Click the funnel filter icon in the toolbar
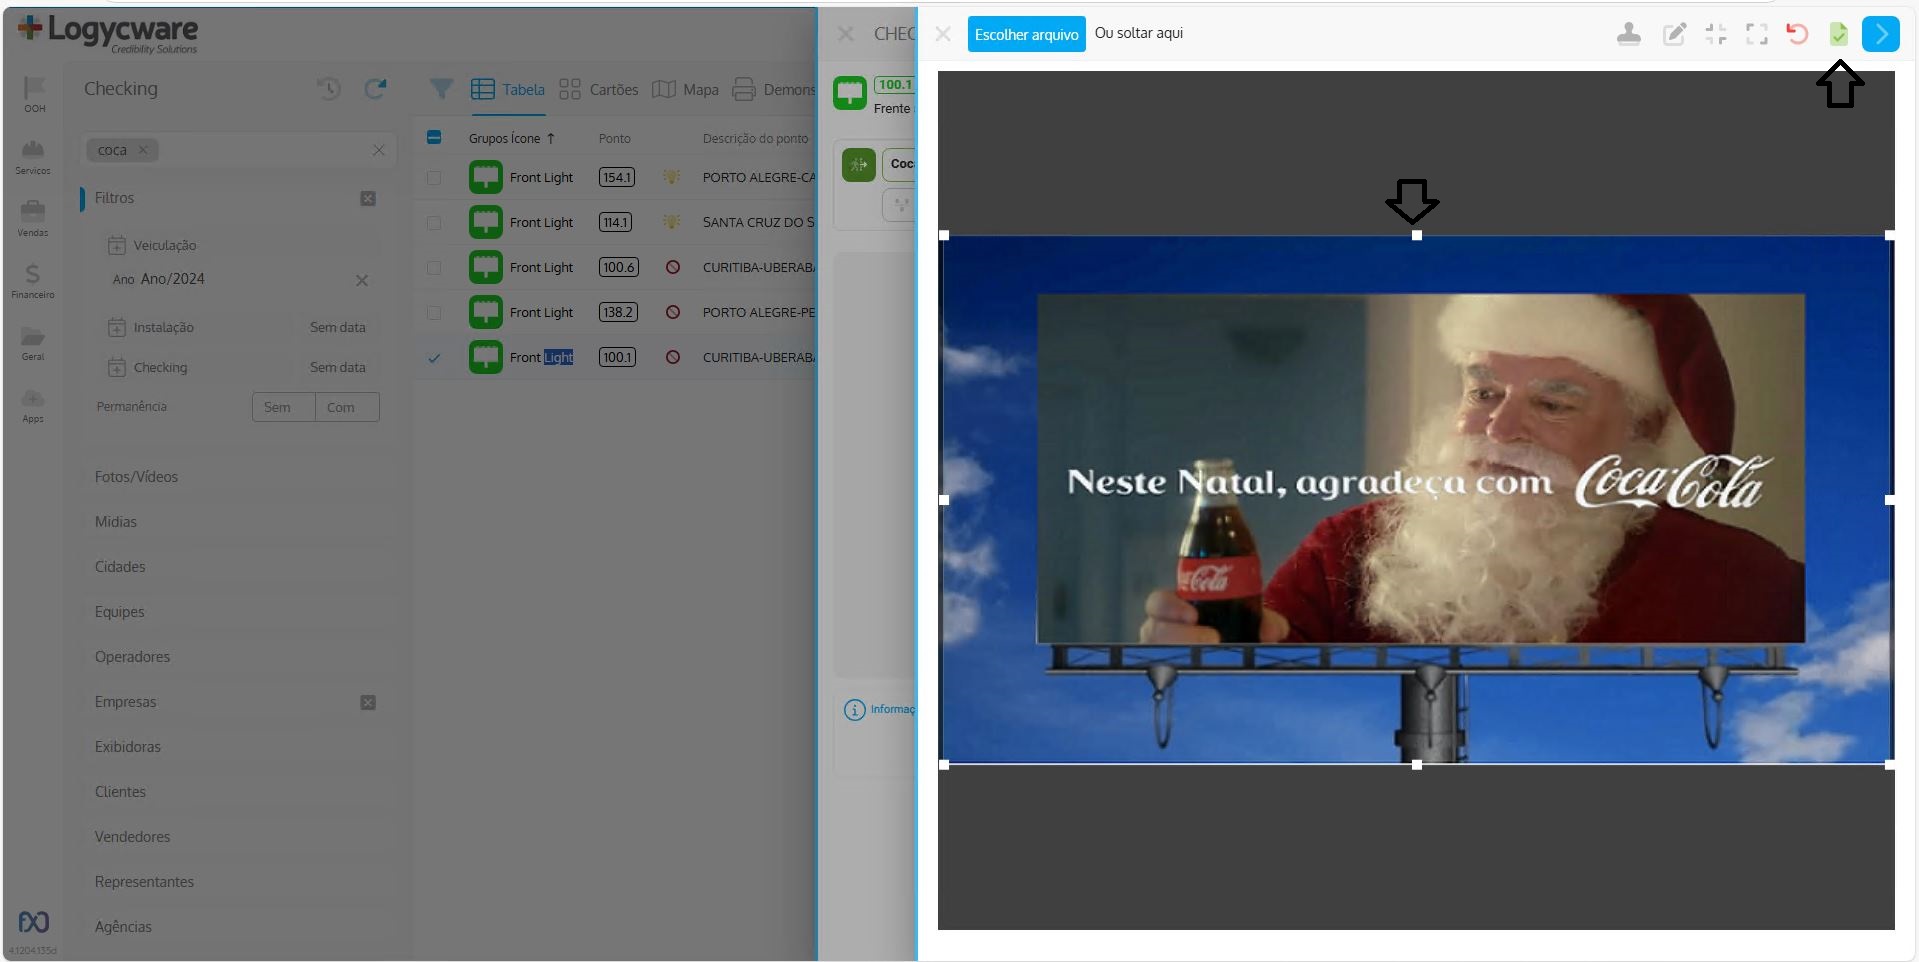Image resolution: width=1919 pixels, height=962 pixels. [x=441, y=89]
